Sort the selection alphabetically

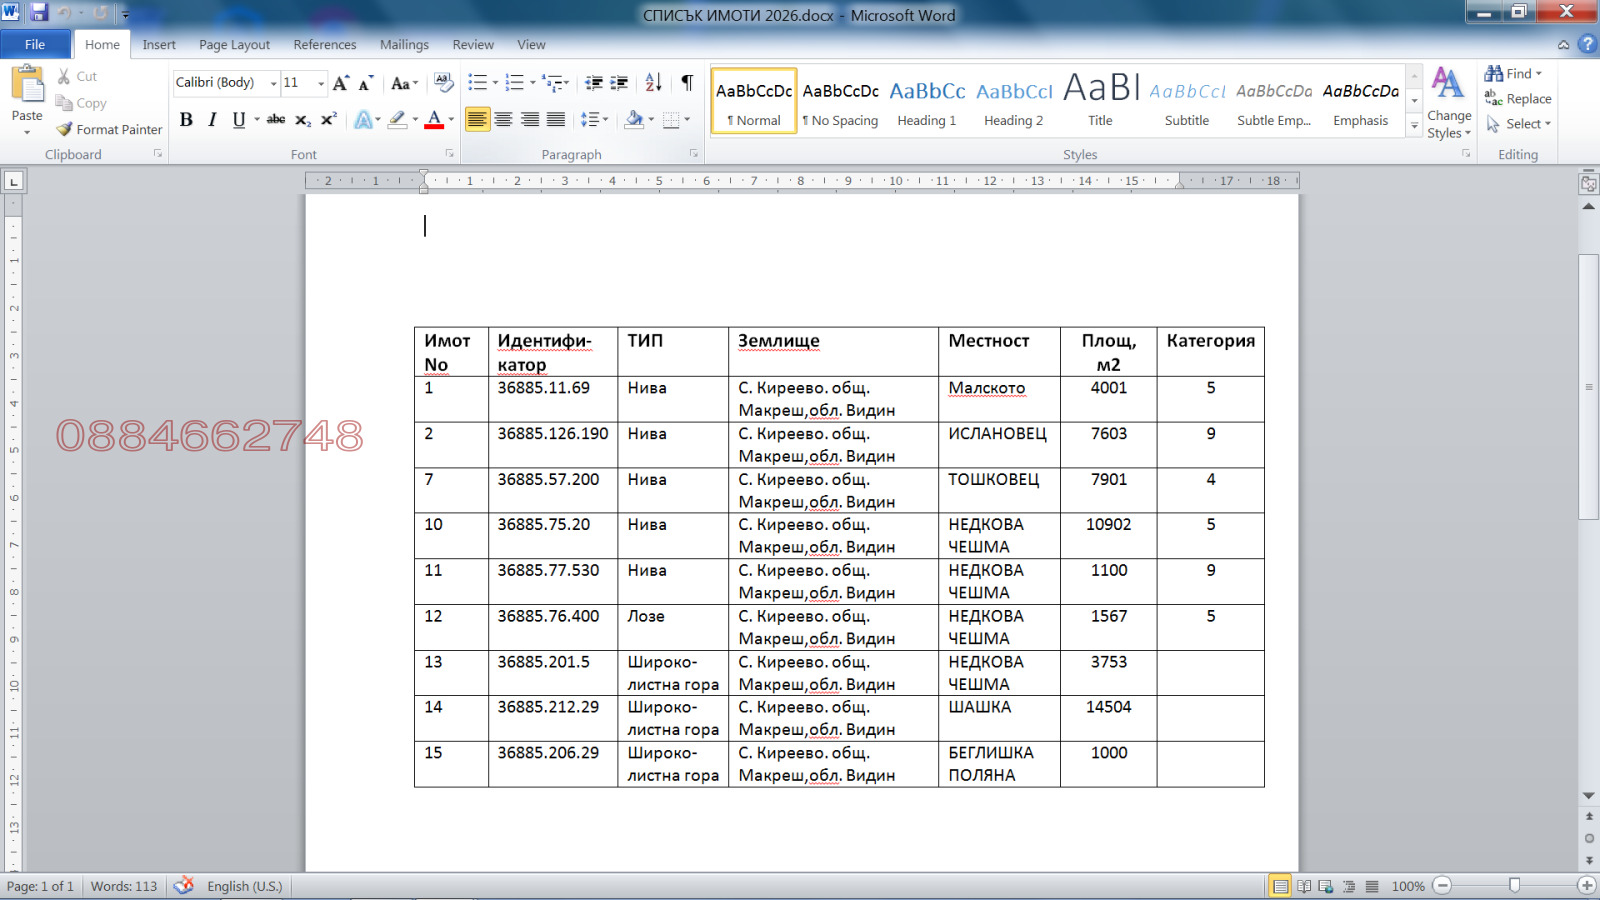(653, 83)
